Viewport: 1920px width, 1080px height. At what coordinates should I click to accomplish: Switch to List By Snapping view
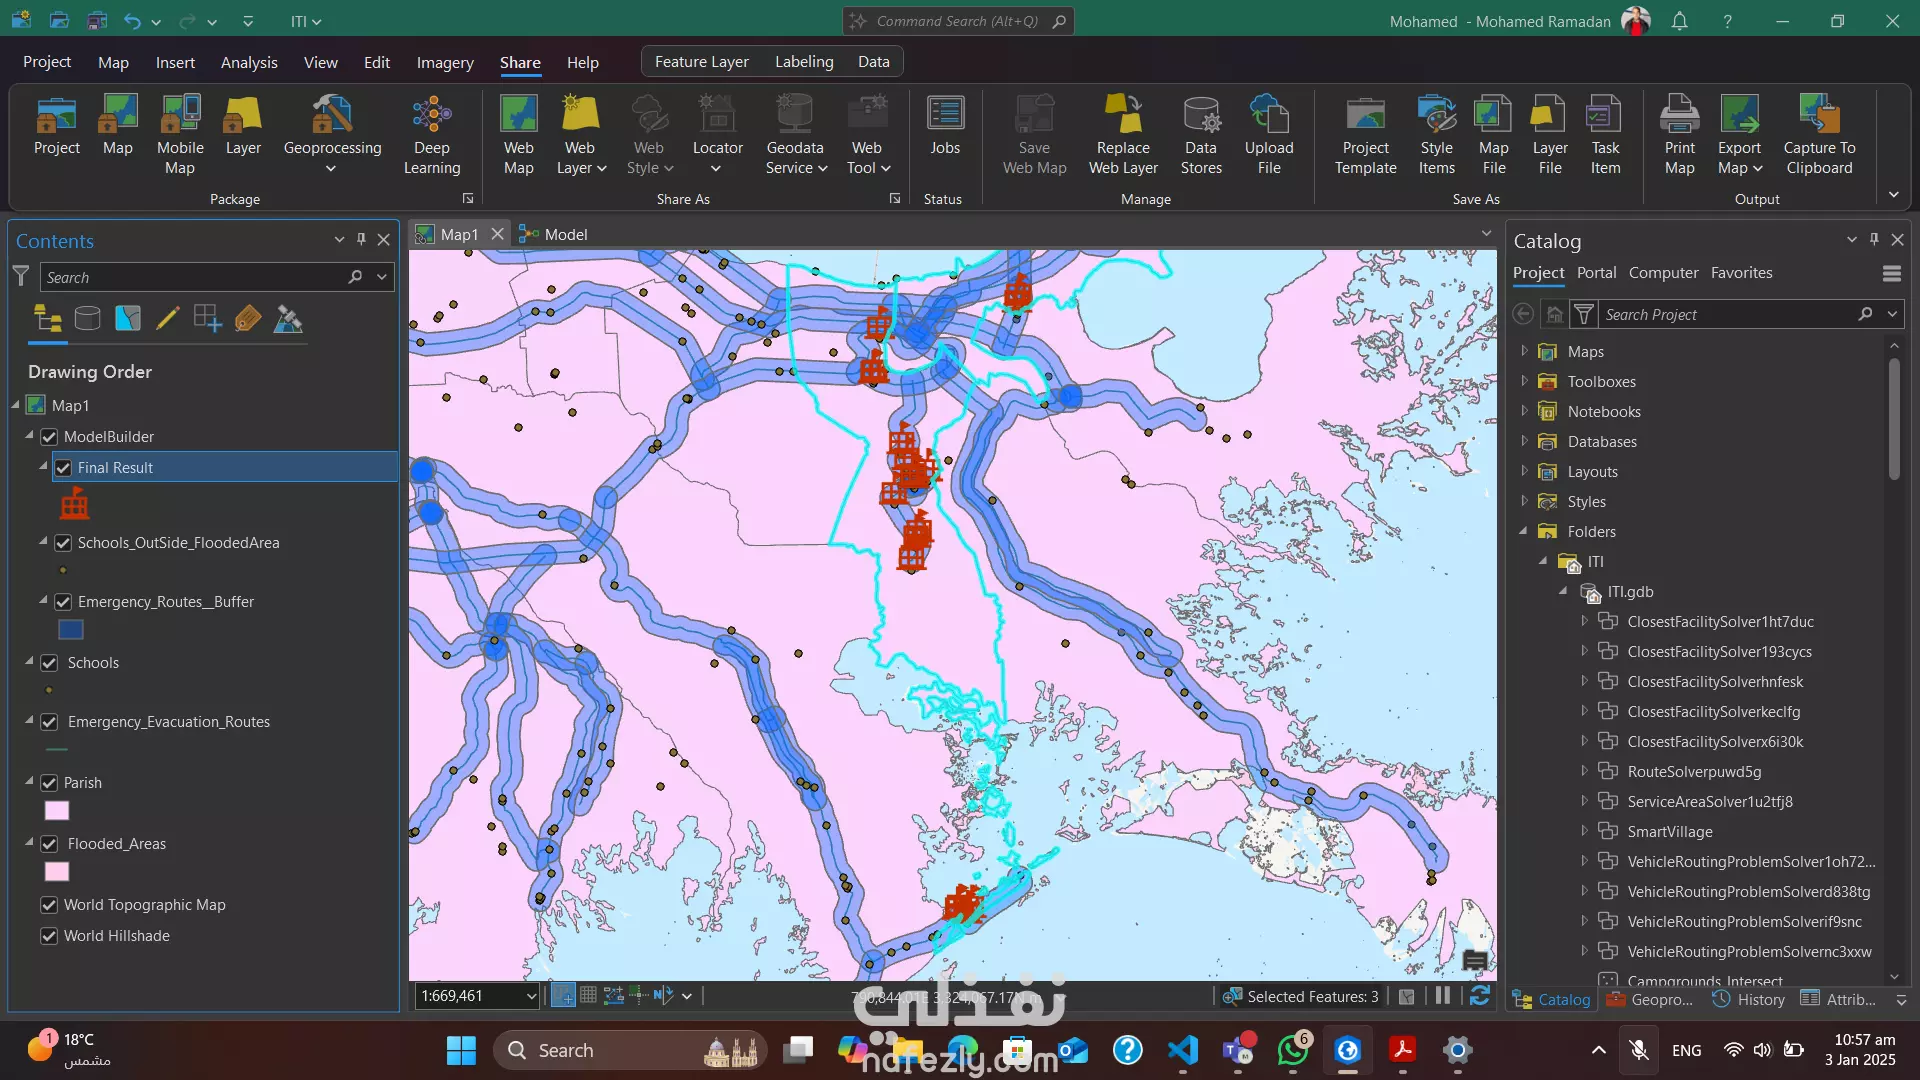point(208,319)
